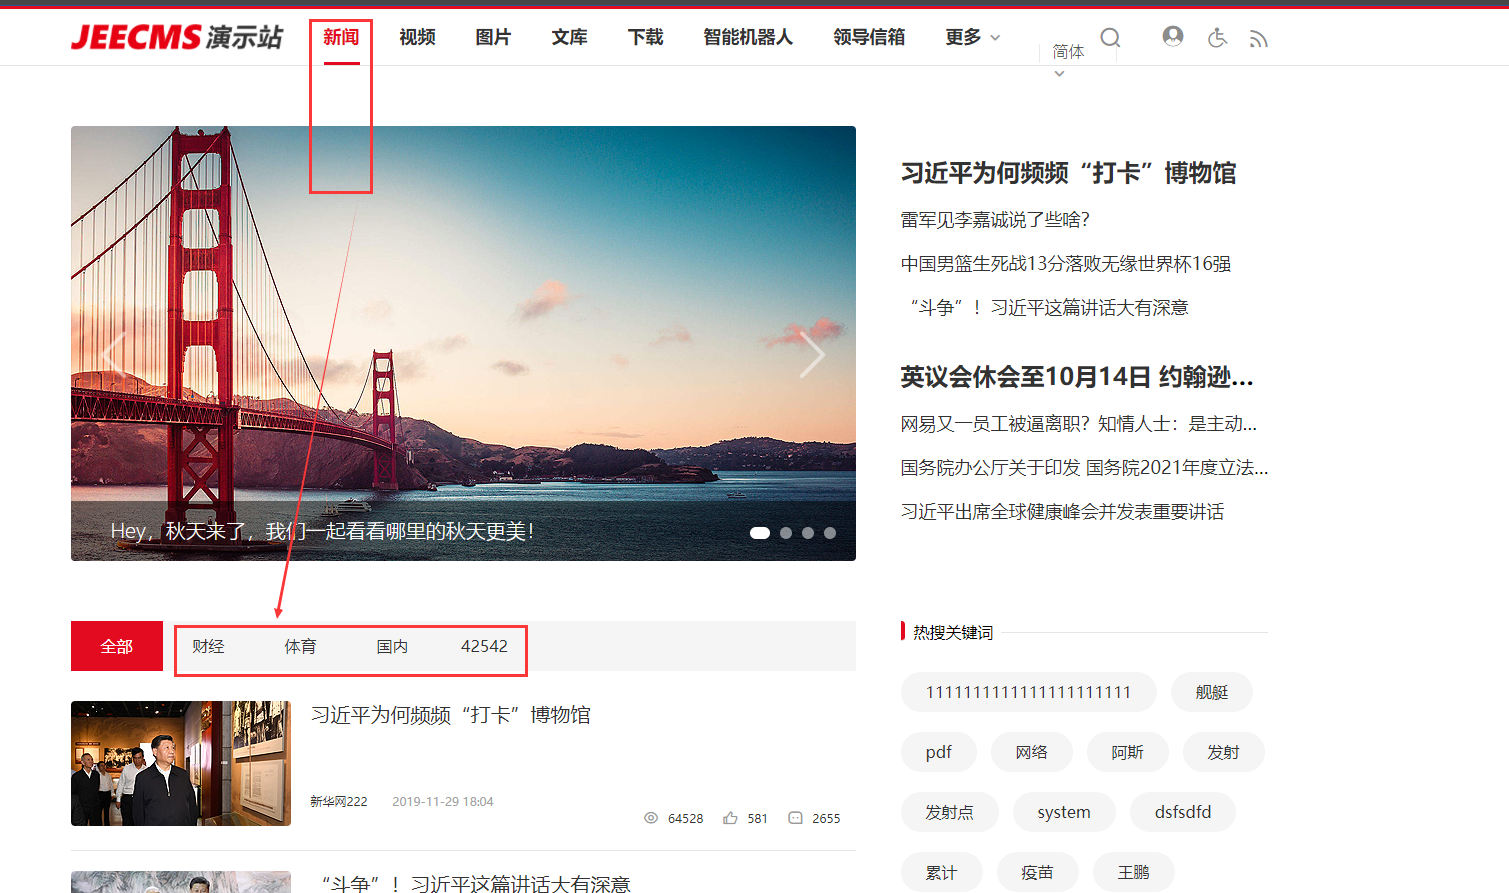Open the 下载 navigation item

coord(645,37)
